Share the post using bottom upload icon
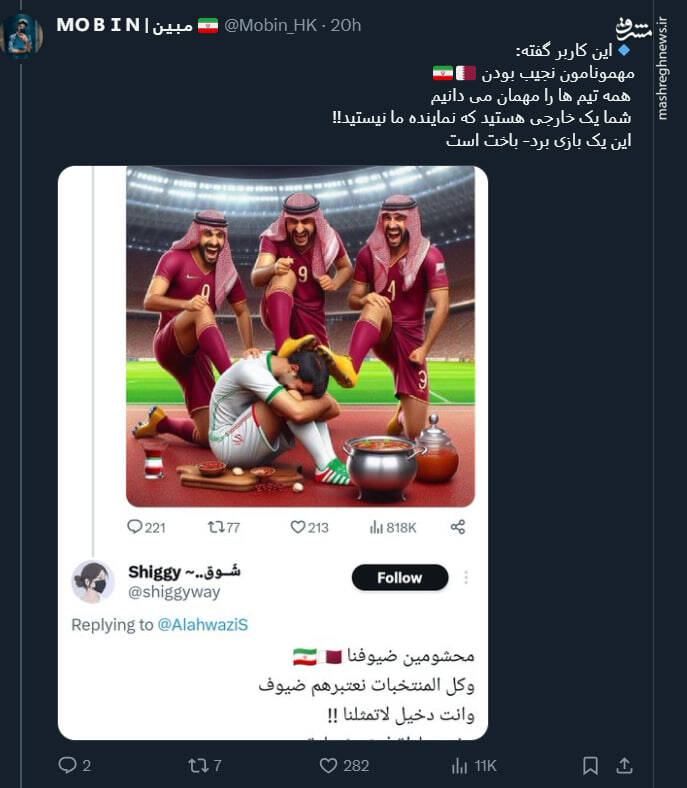The width and height of the screenshot is (687, 788). point(625,765)
